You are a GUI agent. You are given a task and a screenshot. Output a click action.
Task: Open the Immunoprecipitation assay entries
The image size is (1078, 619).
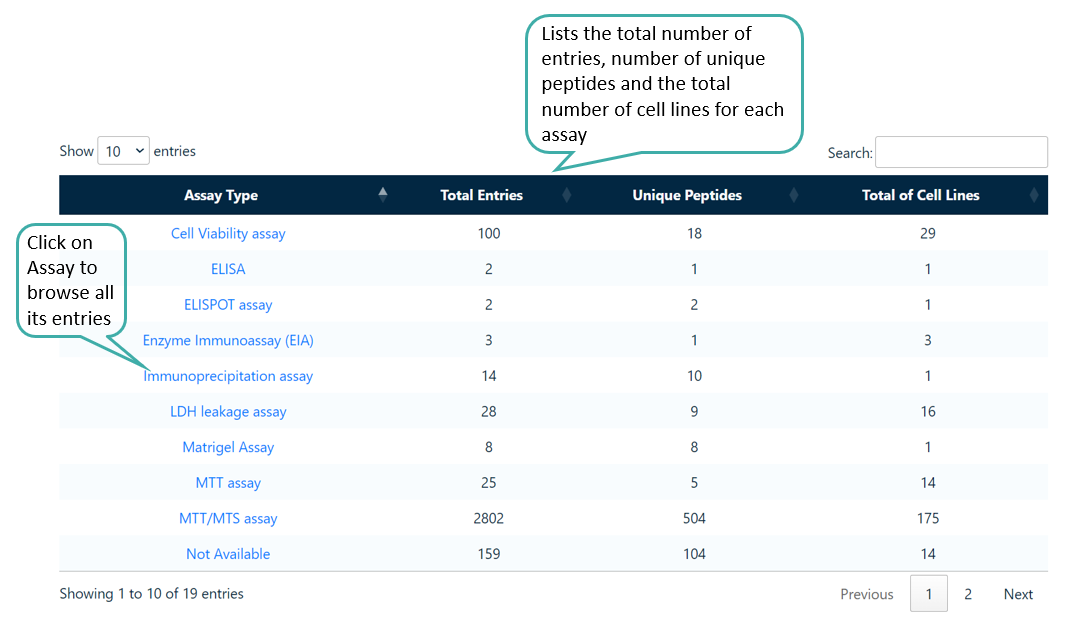pos(228,375)
